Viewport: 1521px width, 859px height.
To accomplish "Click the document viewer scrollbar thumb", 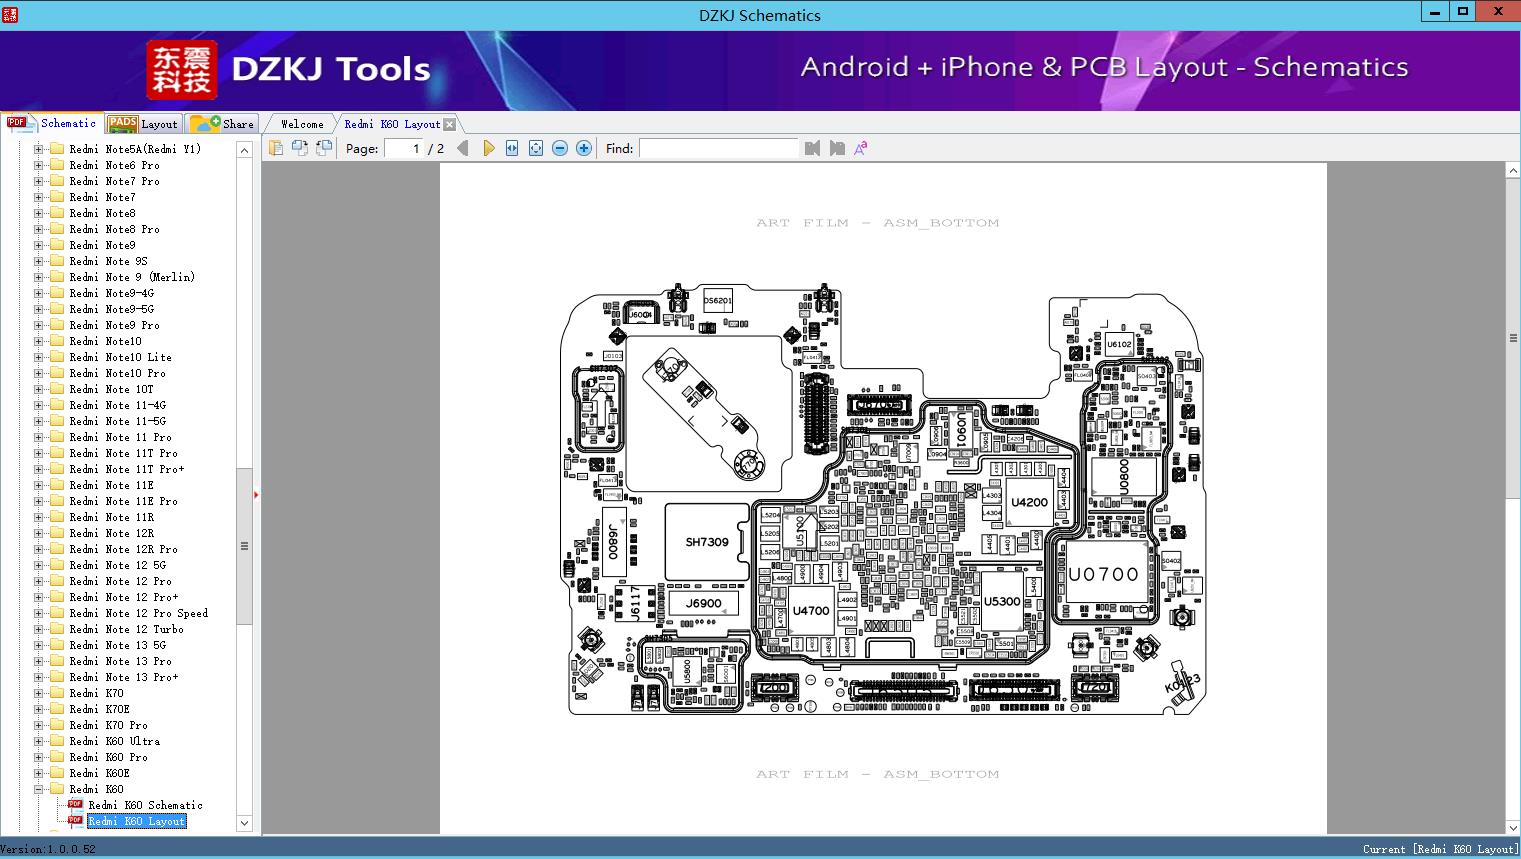I will tap(1513, 338).
